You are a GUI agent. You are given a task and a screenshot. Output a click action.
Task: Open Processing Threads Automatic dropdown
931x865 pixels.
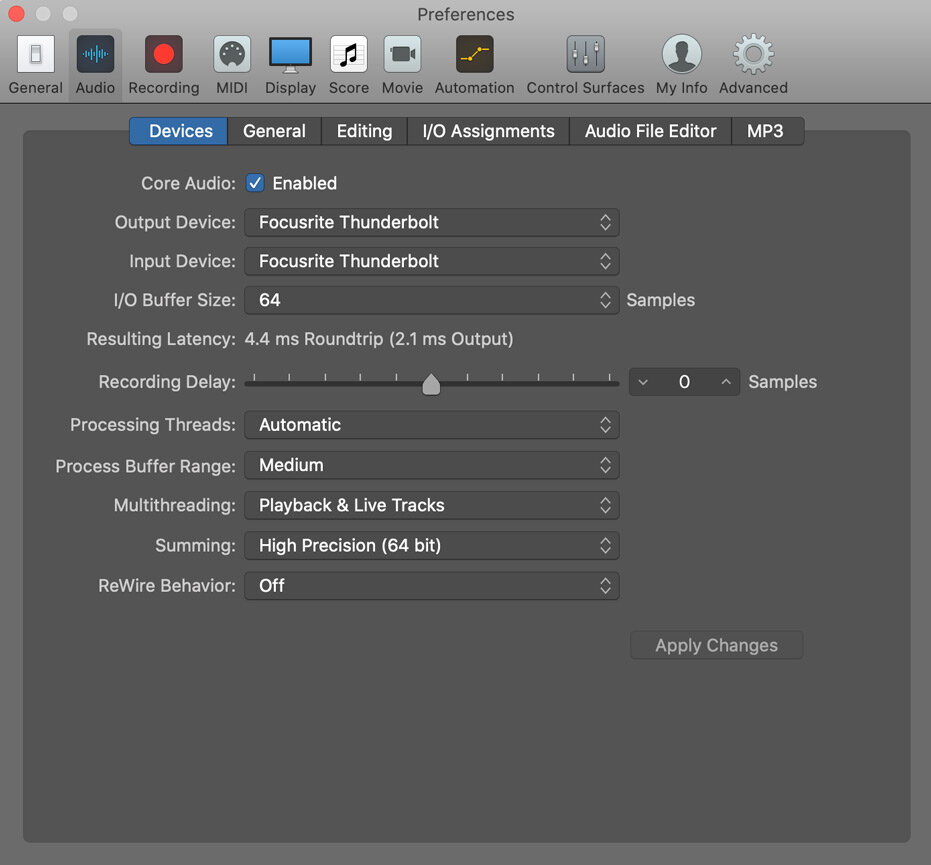tap(432, 425)
